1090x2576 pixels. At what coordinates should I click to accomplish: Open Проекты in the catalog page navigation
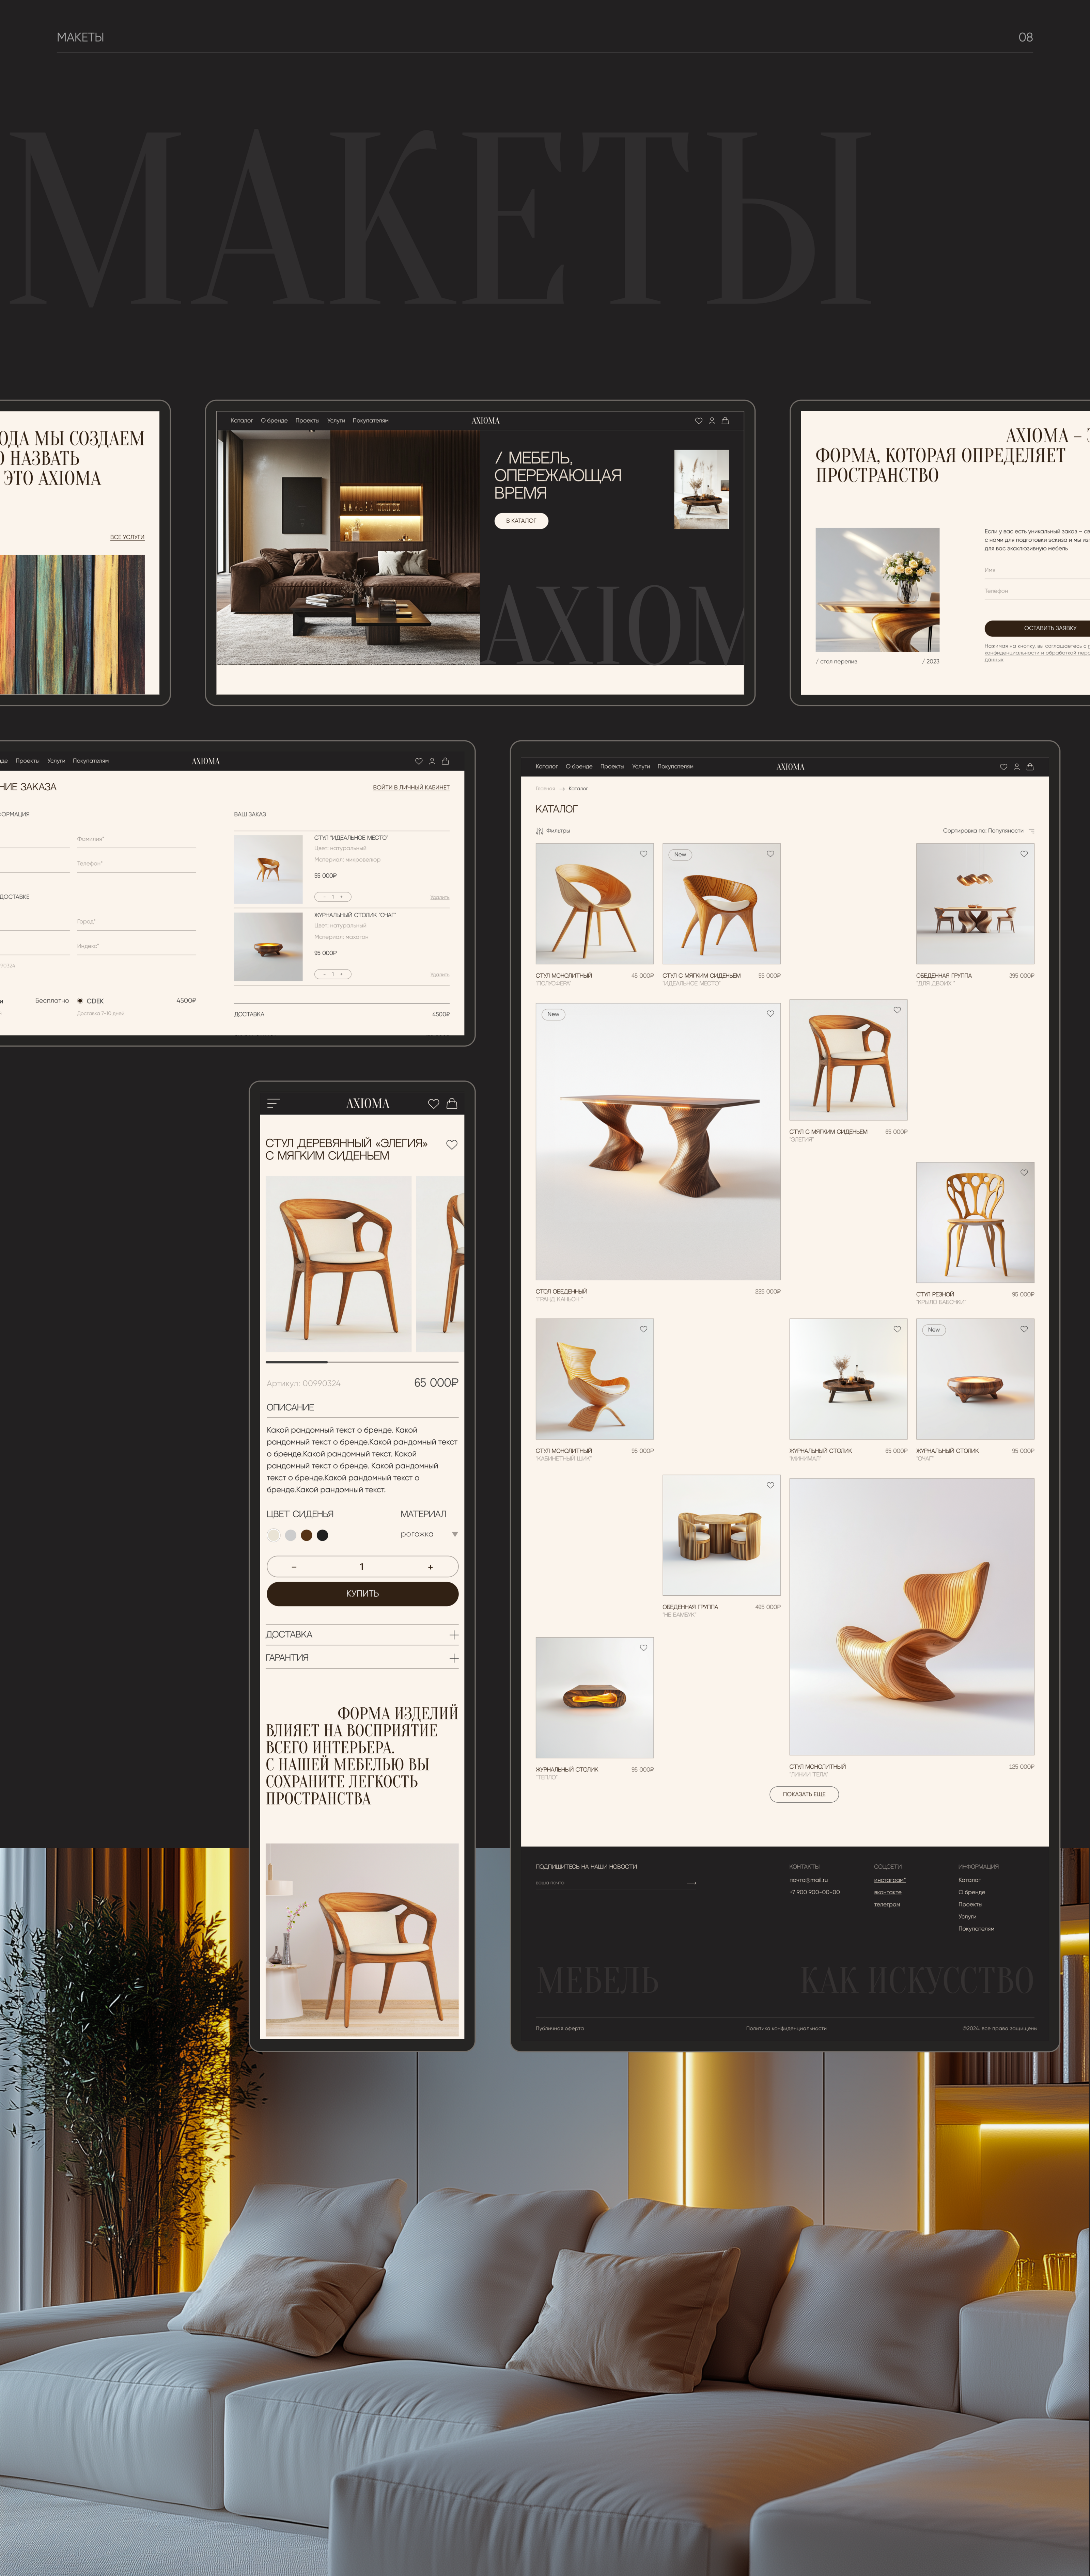[x=612, y=767]
